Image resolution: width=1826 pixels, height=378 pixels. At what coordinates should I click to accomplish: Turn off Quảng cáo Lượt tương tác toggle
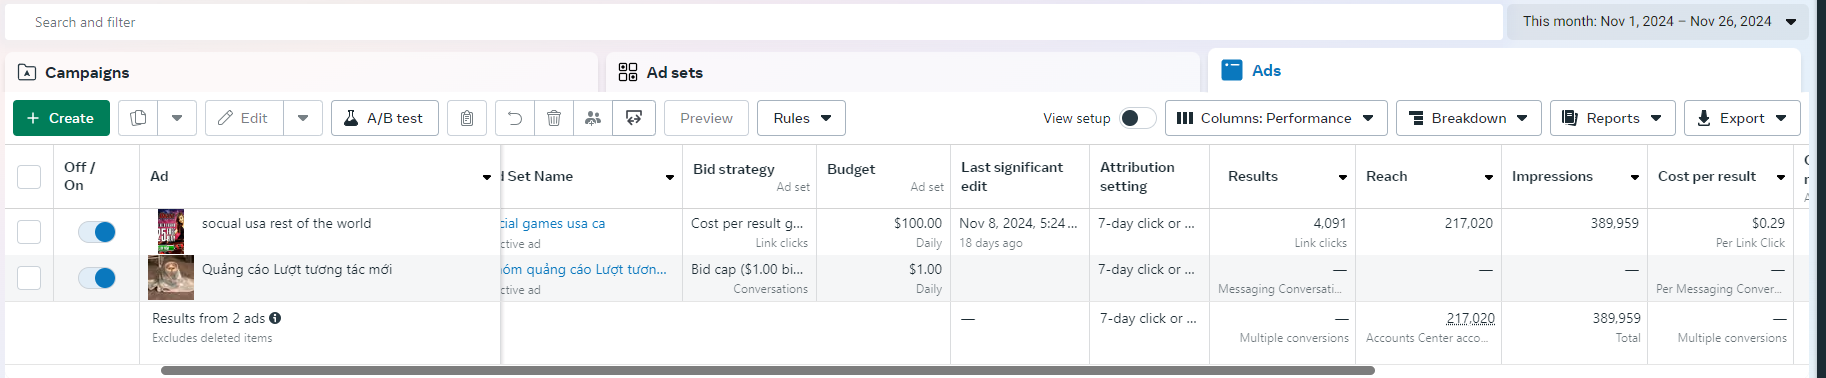[97, 278]
